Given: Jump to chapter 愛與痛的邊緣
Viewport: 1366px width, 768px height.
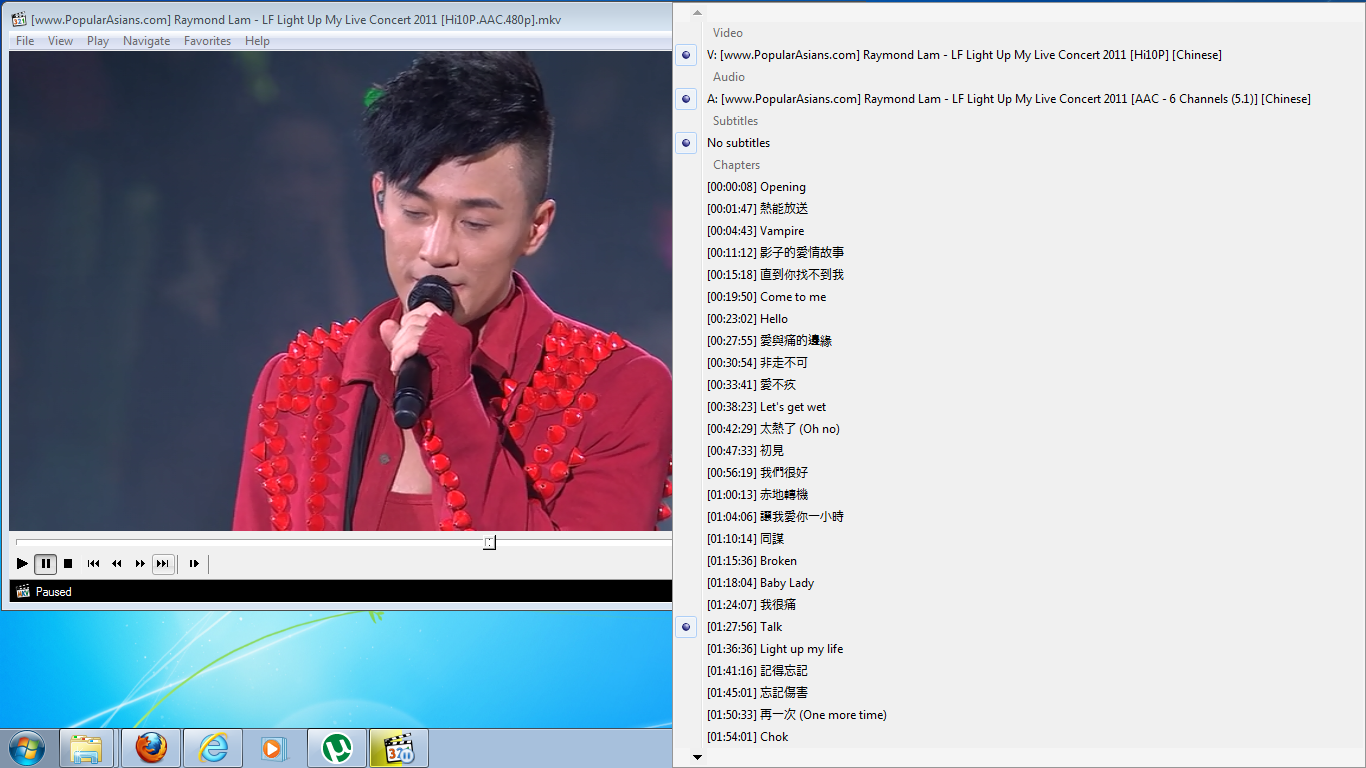Looking at the screenshot, I should [x=1019, y=341].
